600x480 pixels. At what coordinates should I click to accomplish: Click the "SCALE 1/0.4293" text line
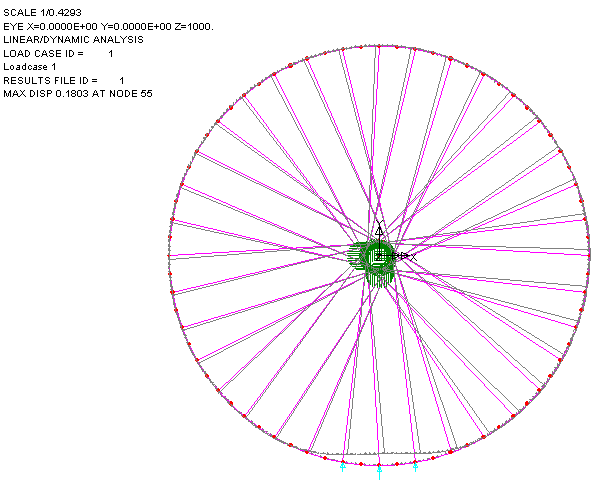tap(42, 13)
